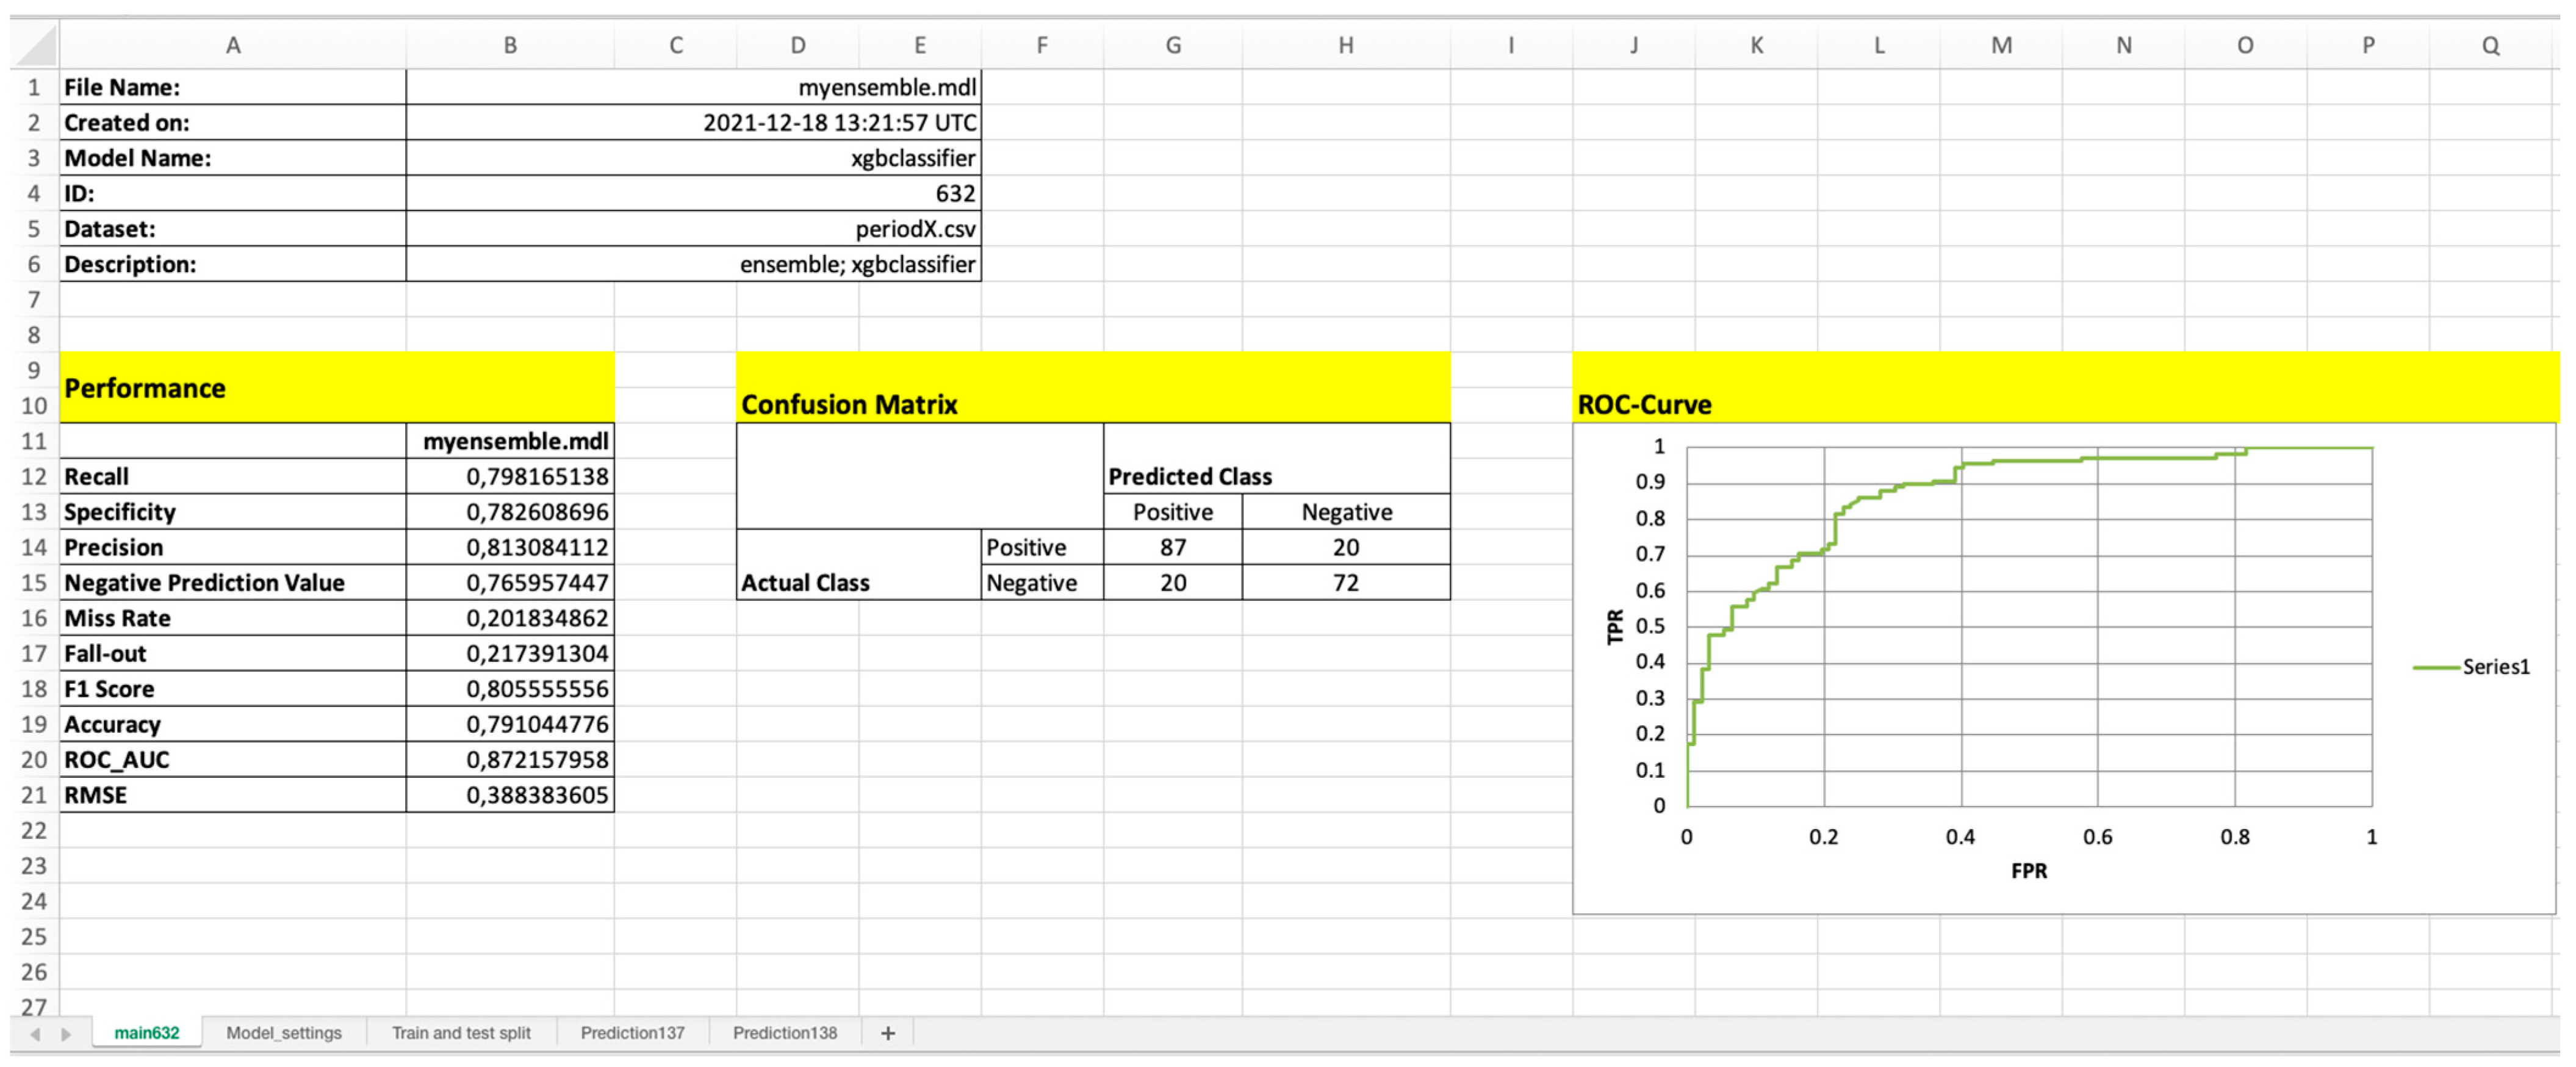Click the ROC_AUC value cell
The image size is (2576, 1067).
(510, 760)
